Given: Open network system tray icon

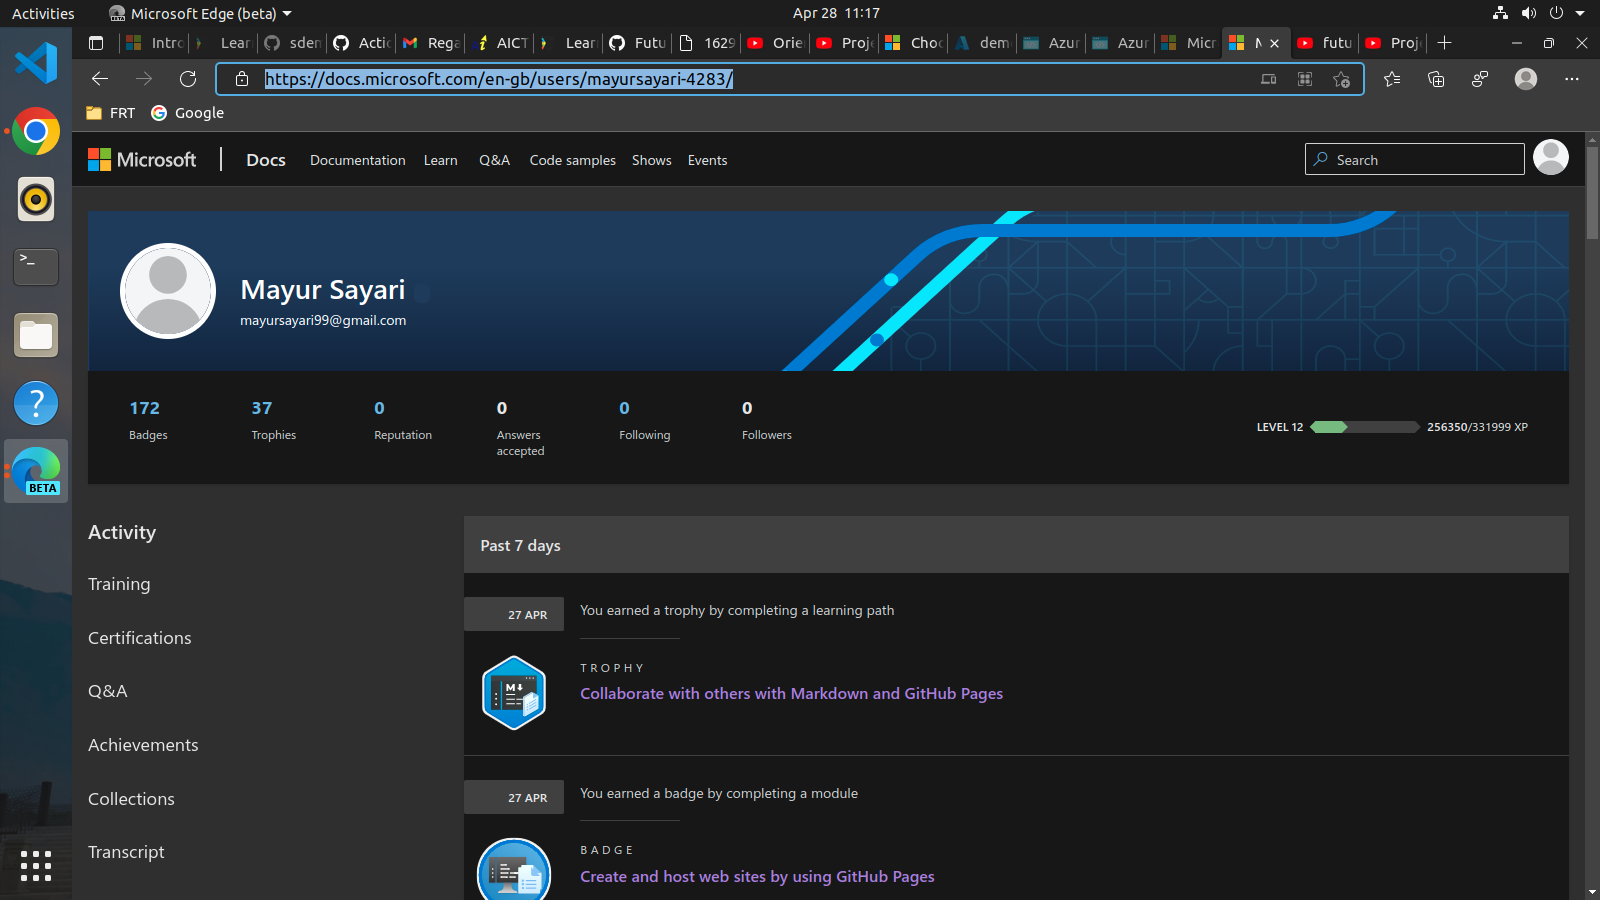Looking at the screenshot, I should (1500, 13).
